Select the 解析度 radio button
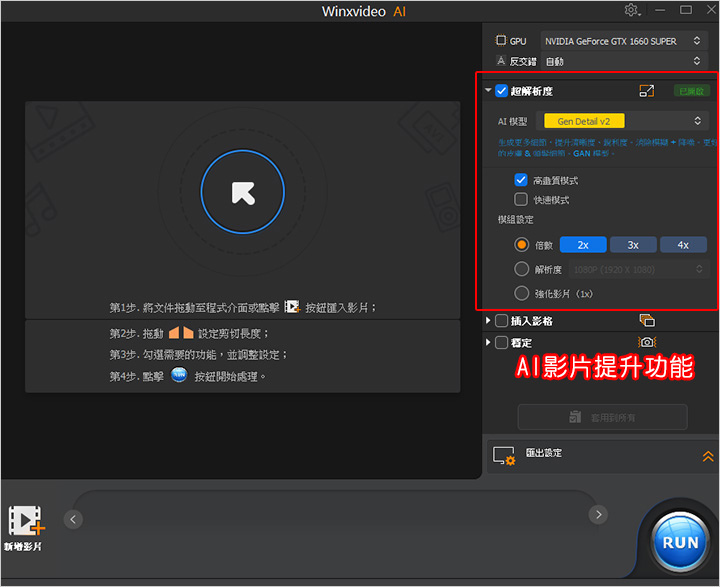Screen dimensions: 720x587 tap(522, 269)
